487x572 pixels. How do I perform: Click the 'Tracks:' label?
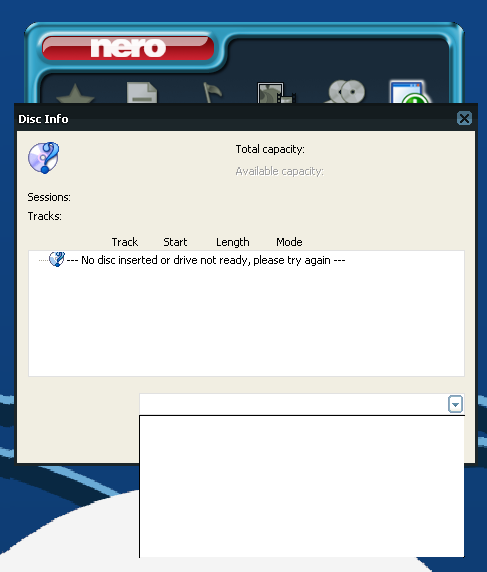tap(45, 216)
